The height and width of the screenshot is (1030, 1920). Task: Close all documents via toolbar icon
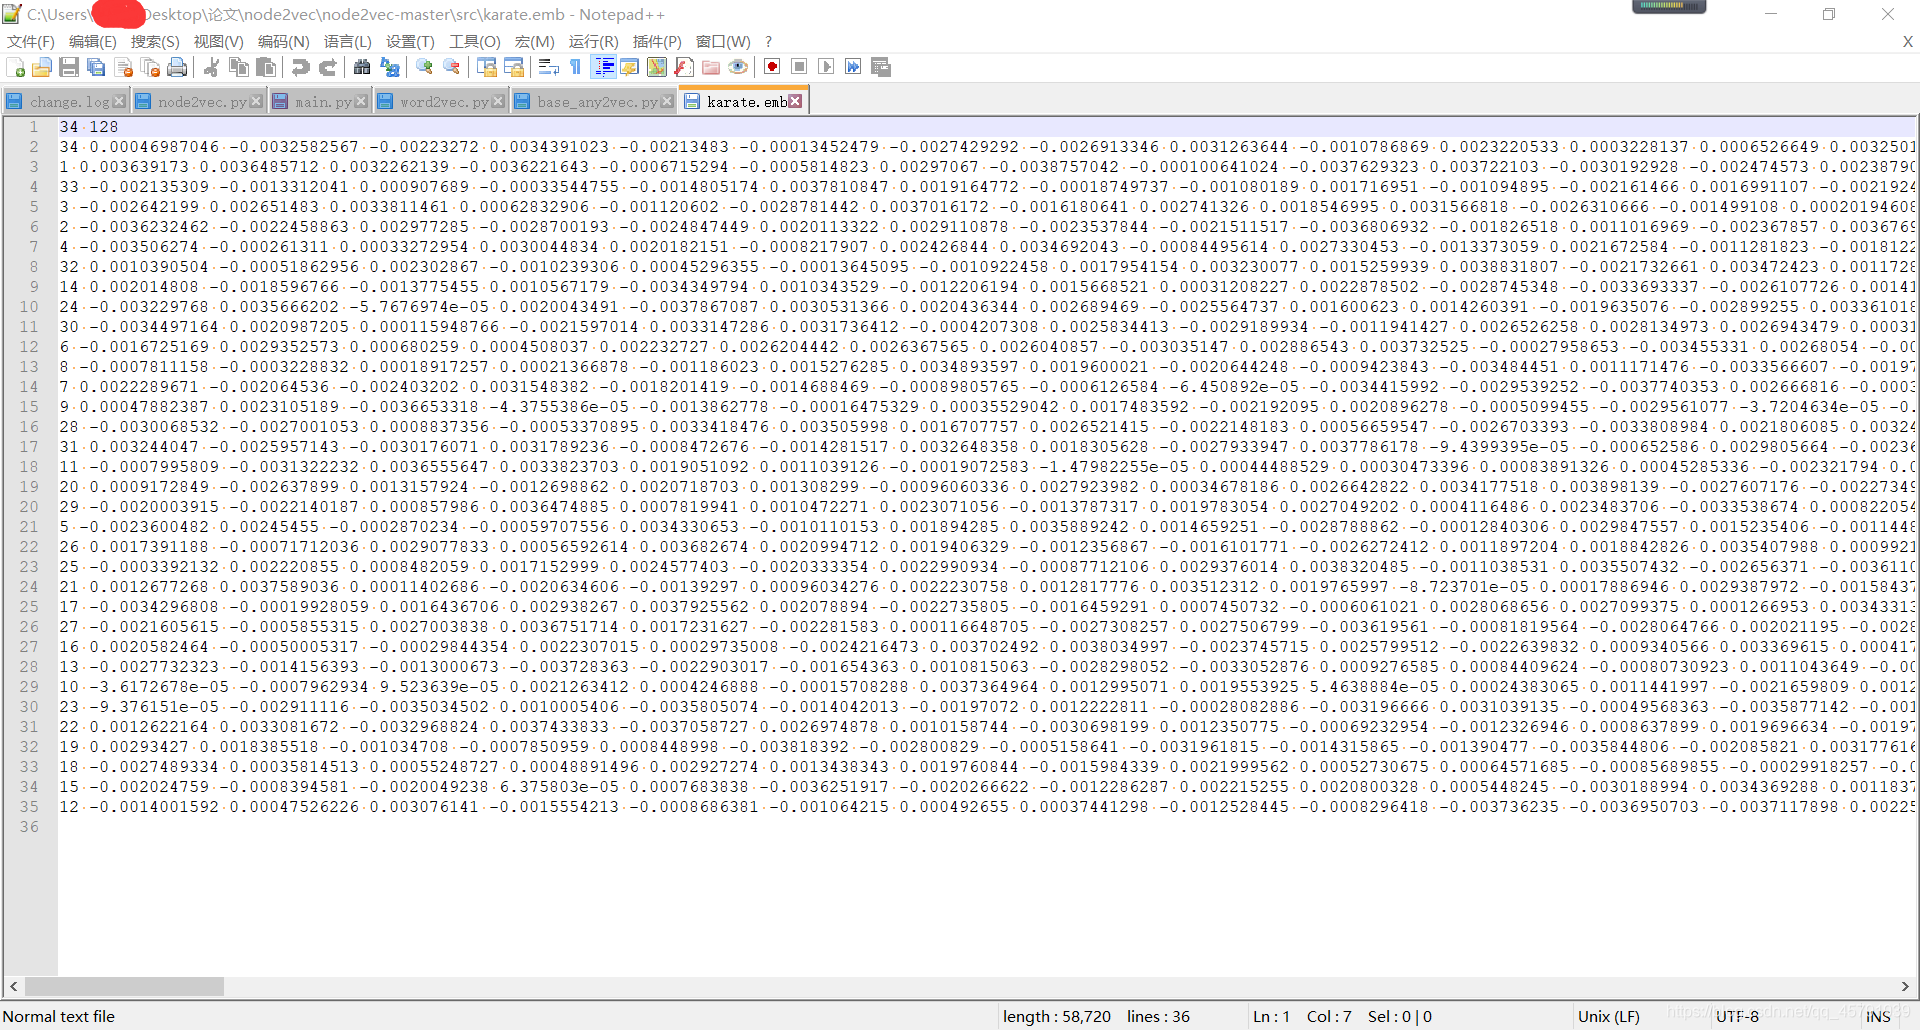[150, 67]
